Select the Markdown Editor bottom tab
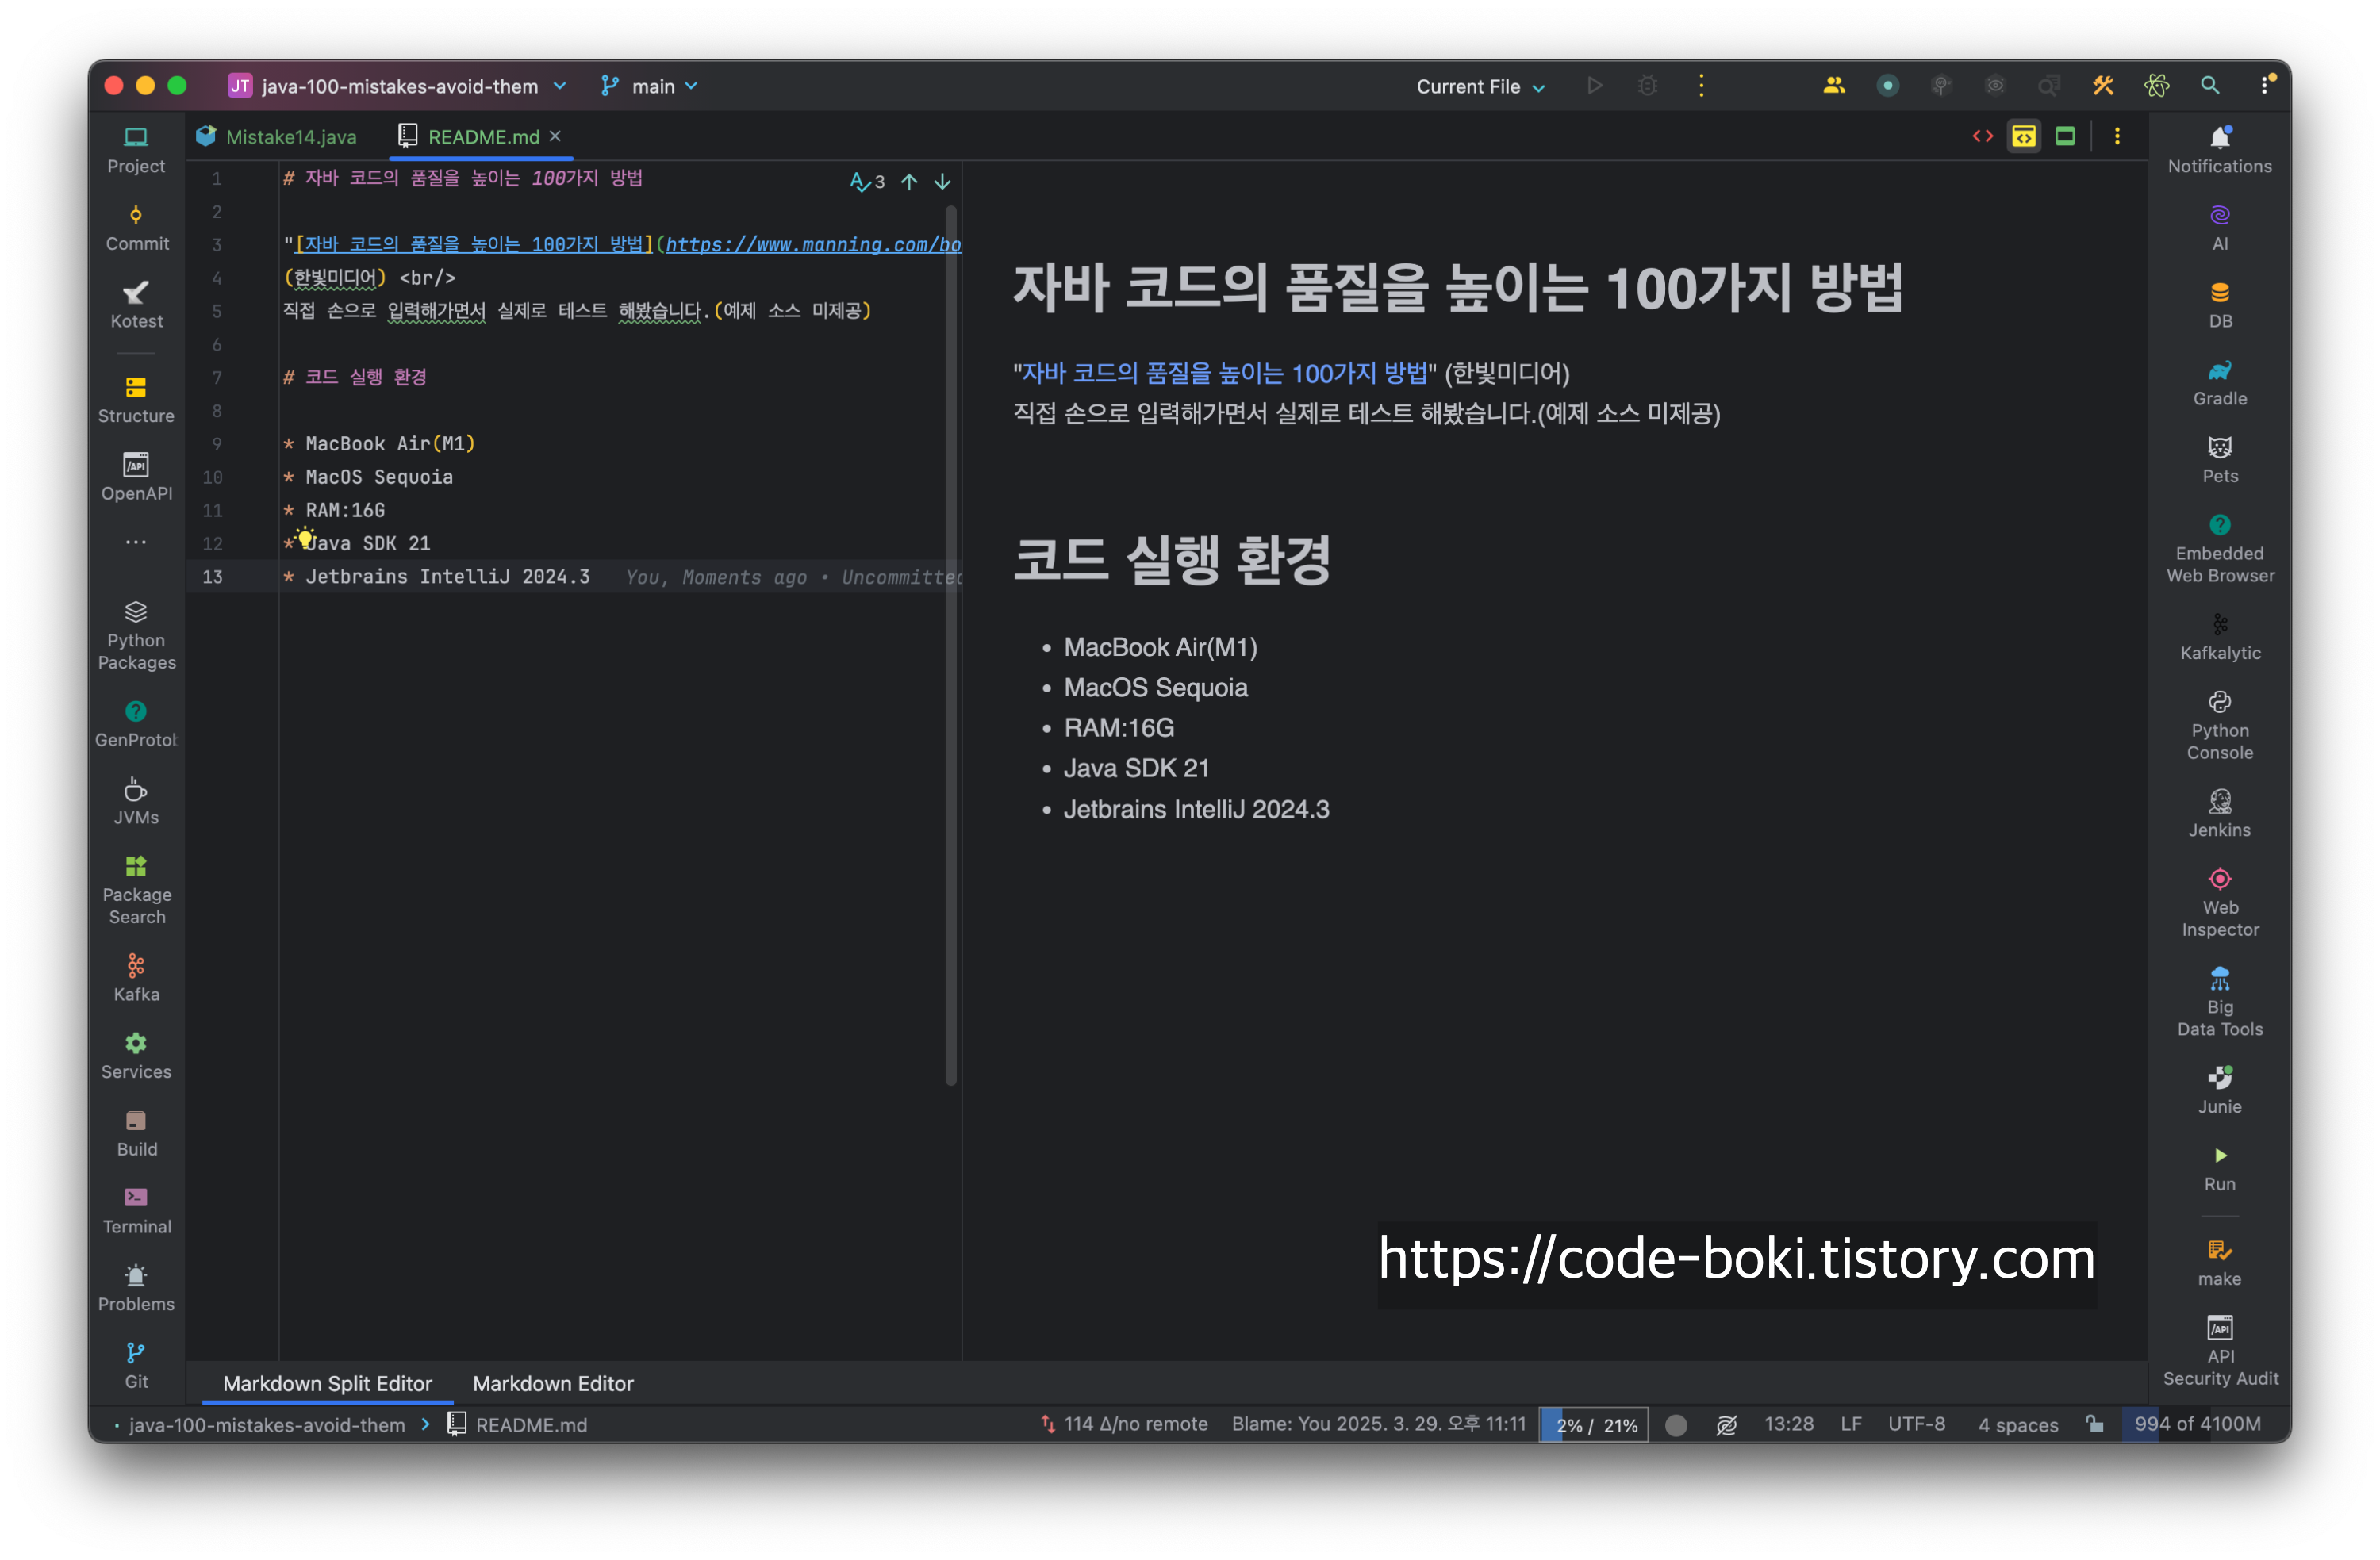Image resolution: width=2380 pixels, height=1560 pixels. pyautogui.click(x=552, y=1383)
